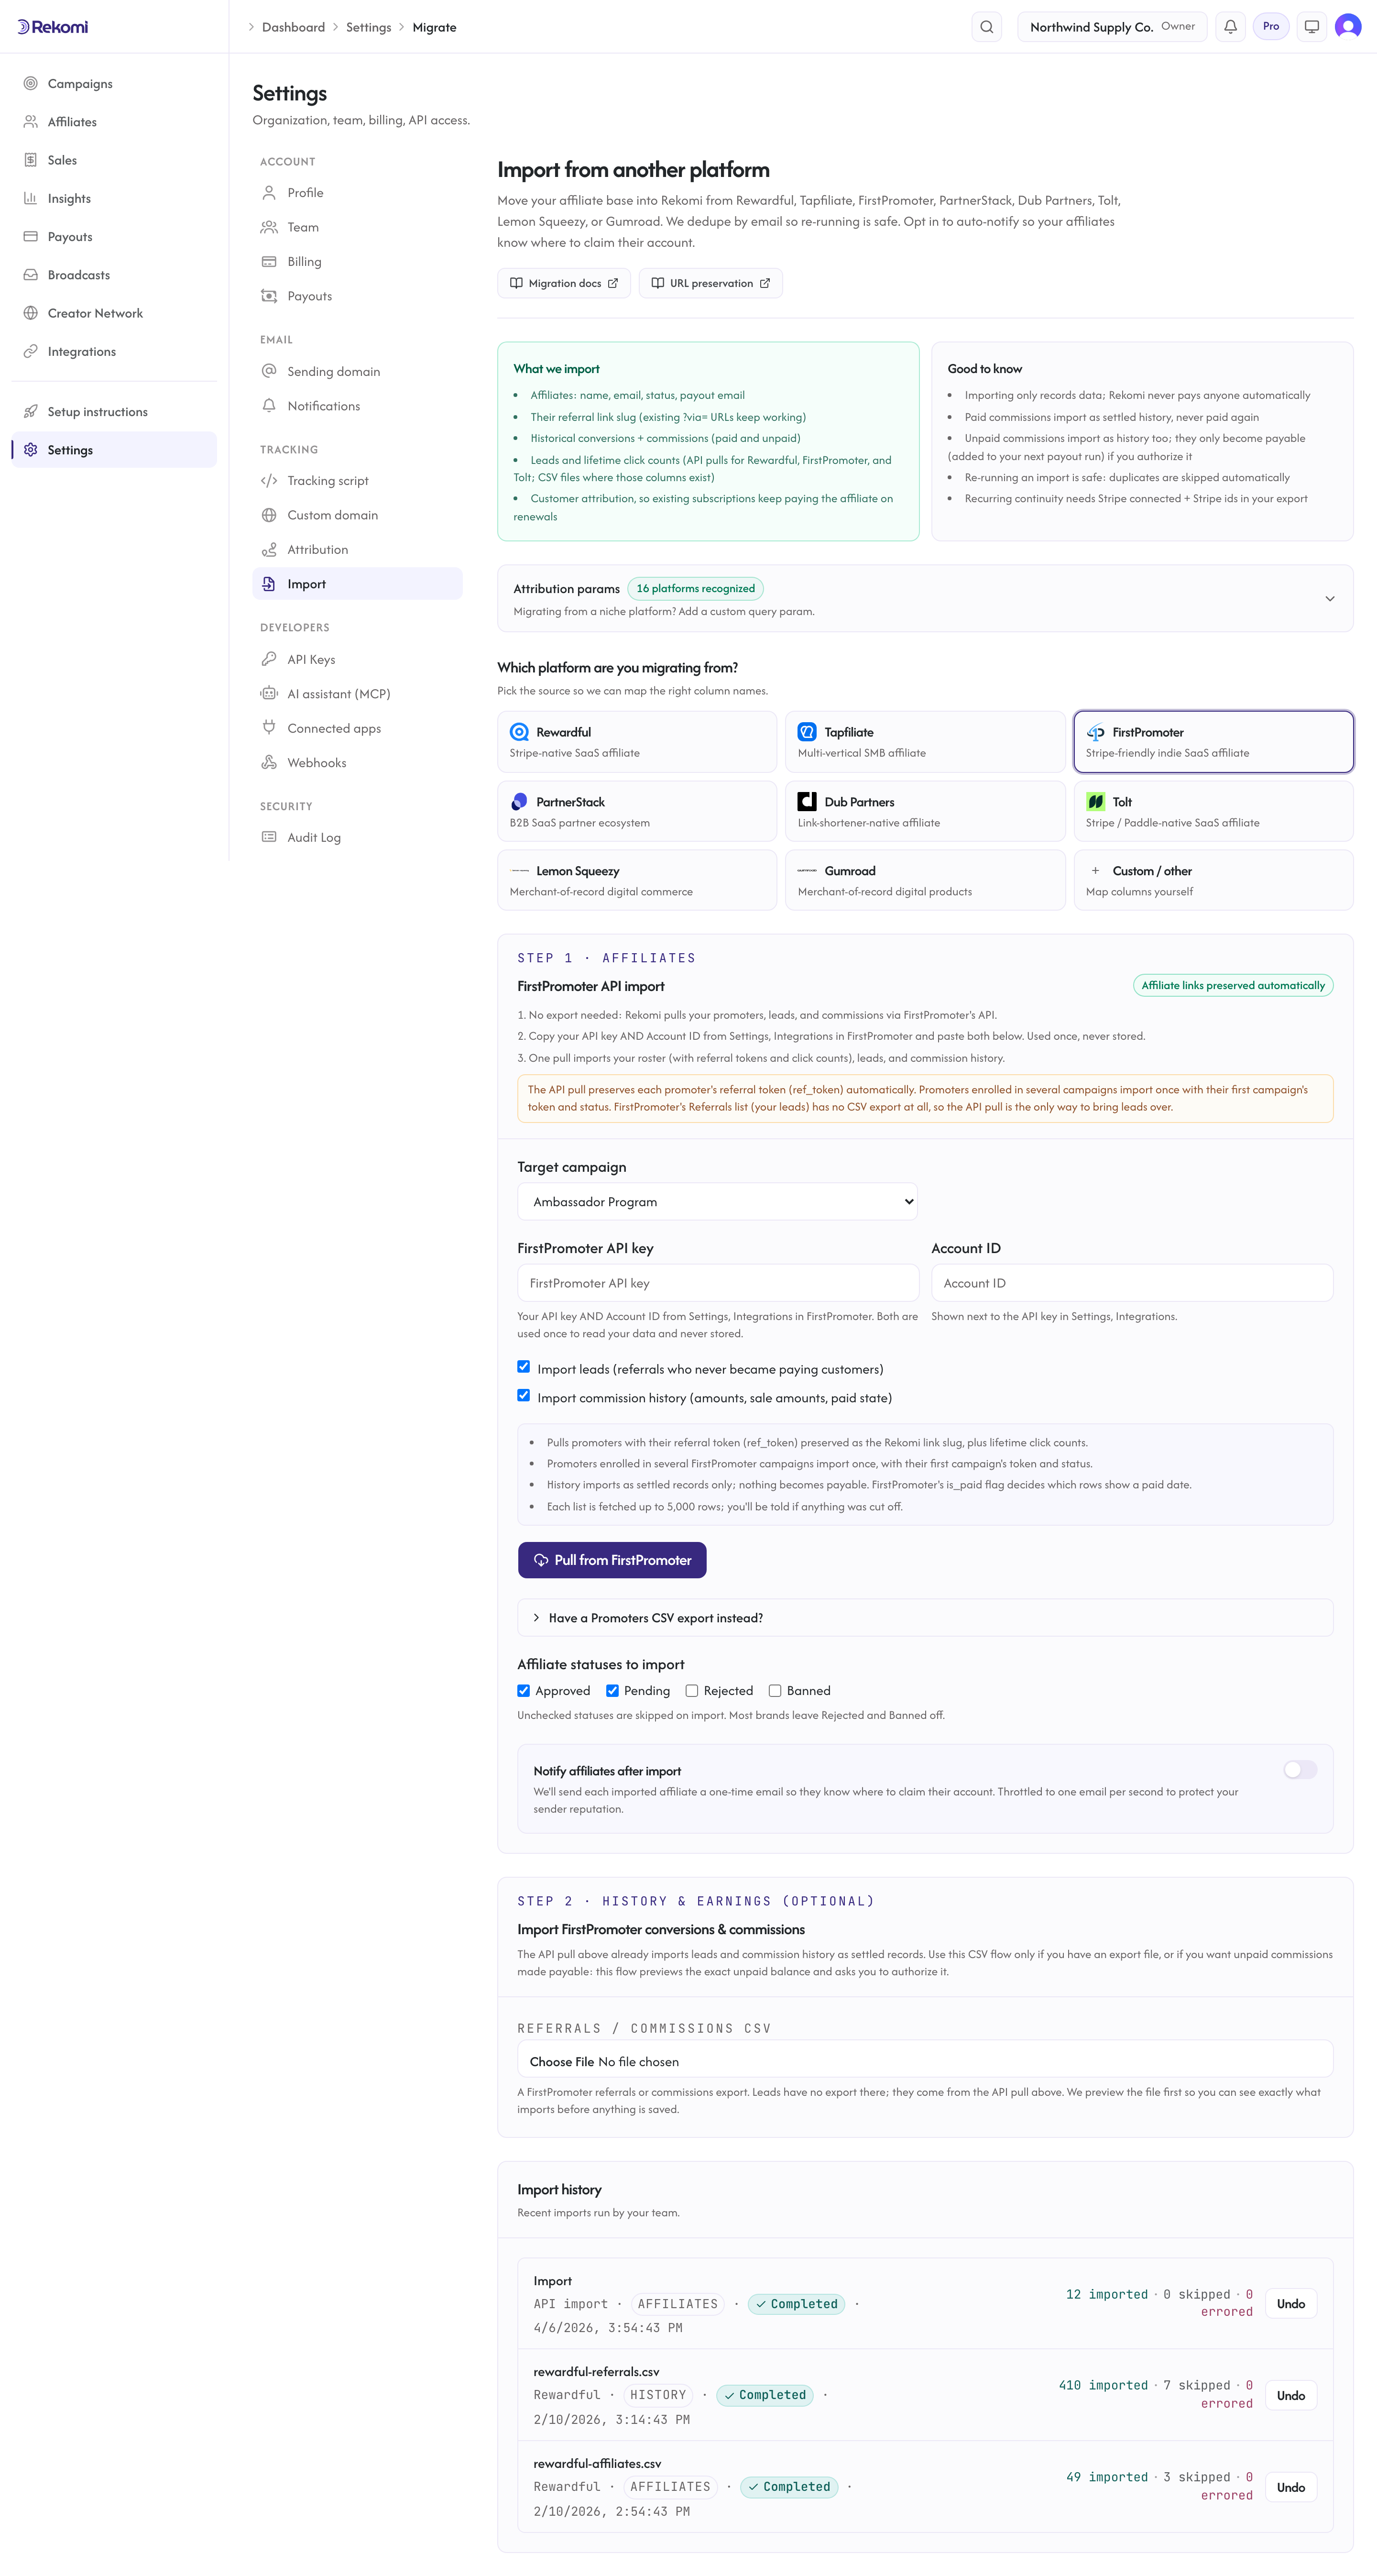Screen dimensions: 1377x2576
Task: Open notifications bell in header
Action: point(1230,27)
